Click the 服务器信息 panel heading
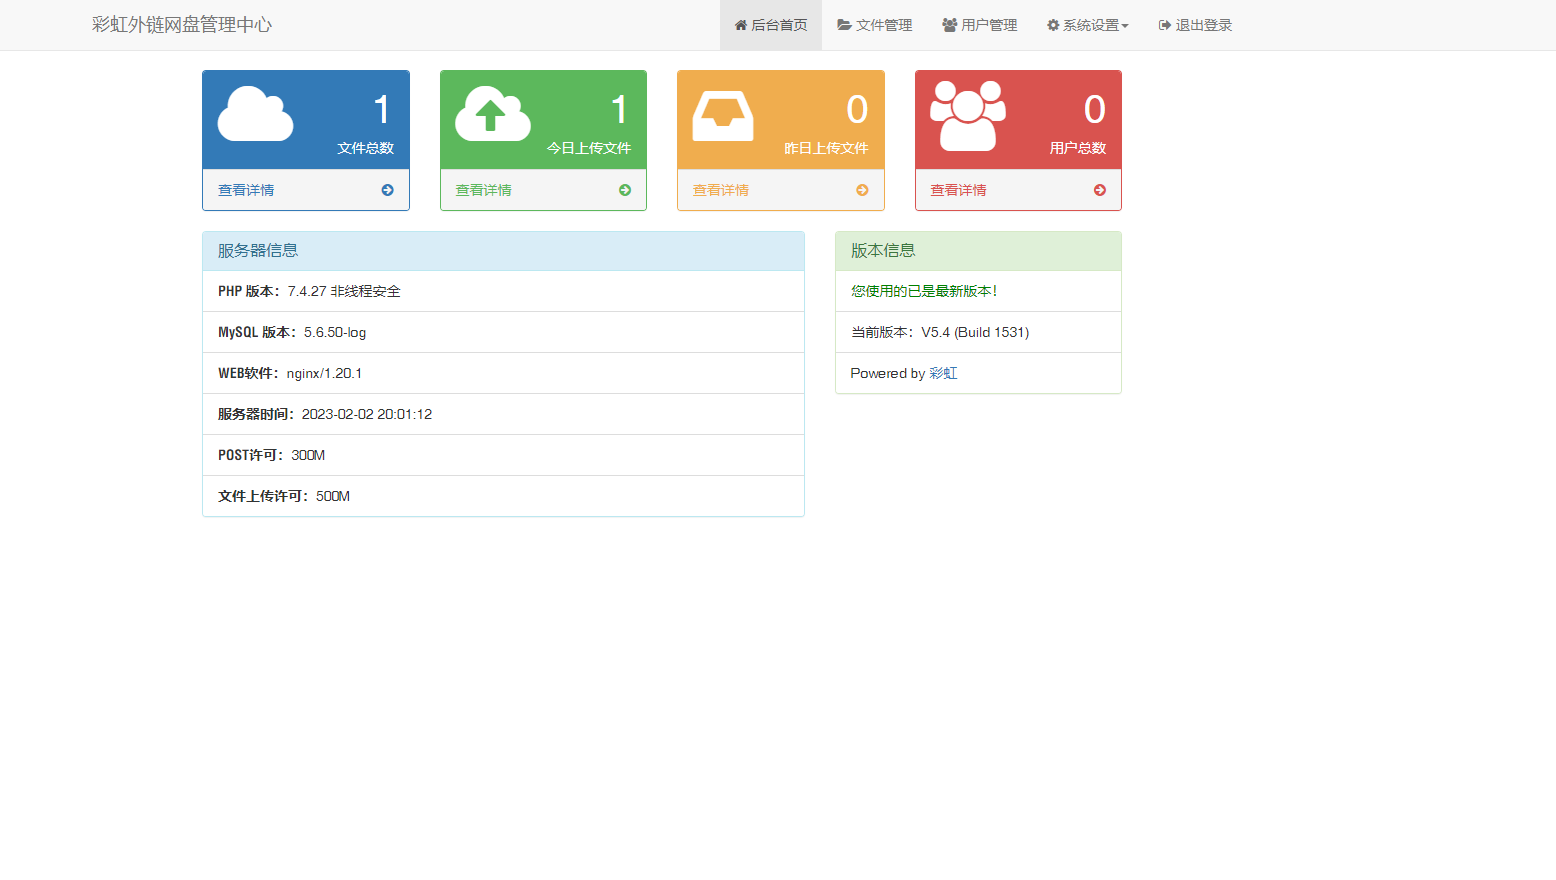The image size is (1556, 880). tap(258, 251)
